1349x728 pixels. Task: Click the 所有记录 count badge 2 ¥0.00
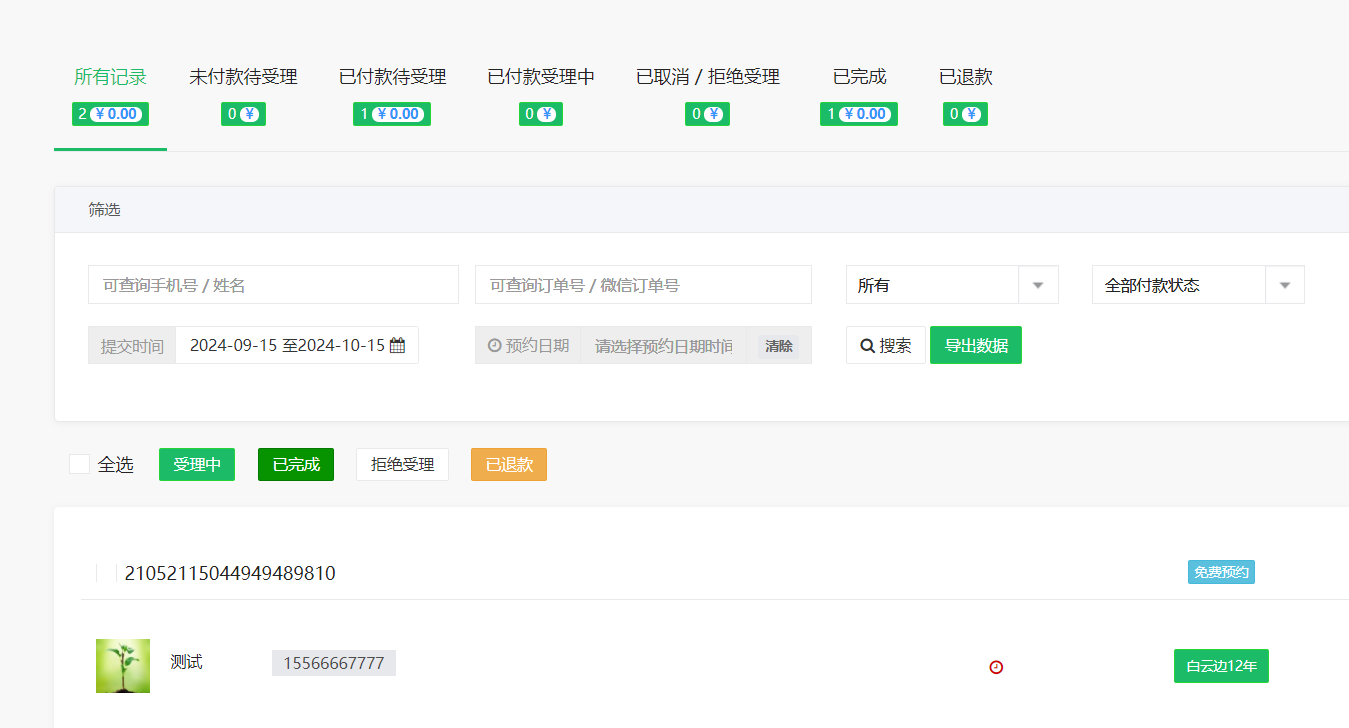tap(110, 114)
